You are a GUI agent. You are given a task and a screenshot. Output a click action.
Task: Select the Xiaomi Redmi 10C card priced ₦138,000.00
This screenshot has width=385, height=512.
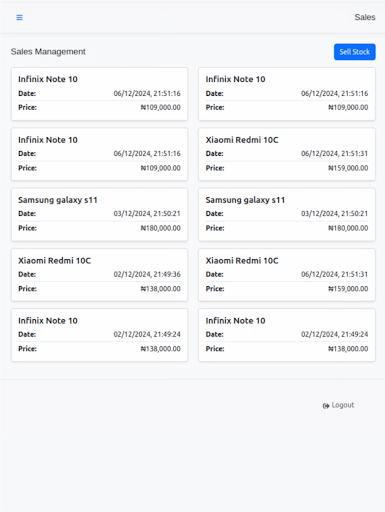click(99, 275)
